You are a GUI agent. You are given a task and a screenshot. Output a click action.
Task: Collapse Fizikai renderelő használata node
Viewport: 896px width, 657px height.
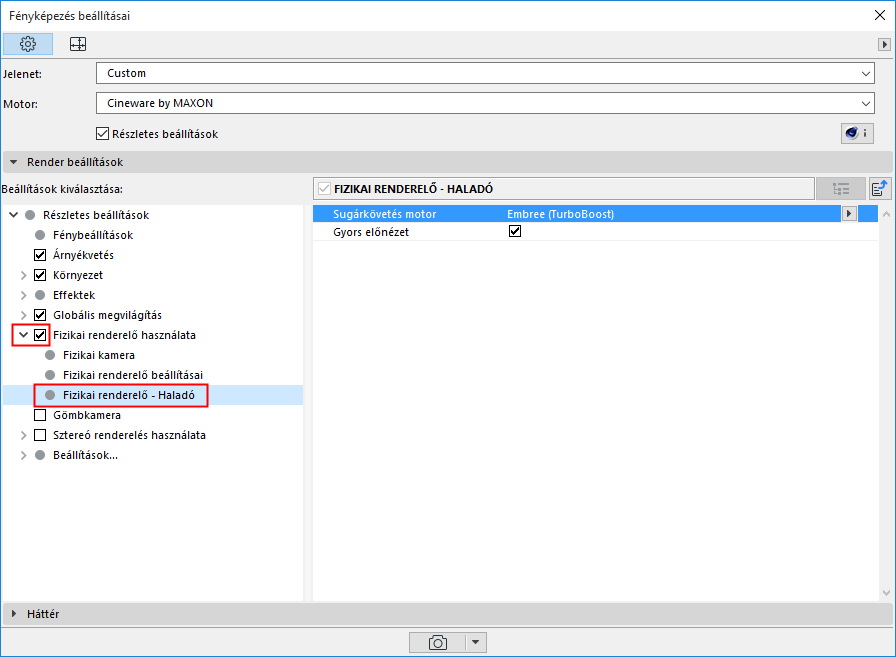pyautogui.click(x=23, y=335)
